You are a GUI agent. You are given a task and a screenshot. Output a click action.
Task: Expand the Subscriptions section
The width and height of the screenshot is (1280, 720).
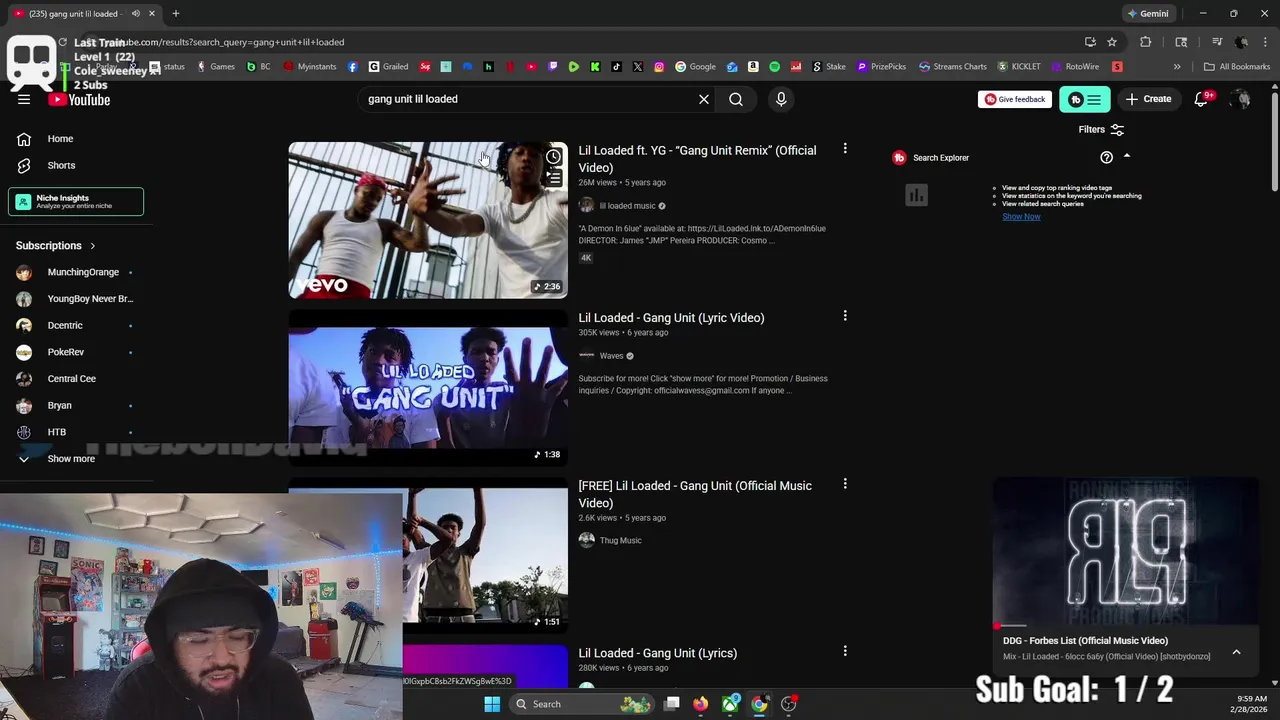pyautogui.click(x=56, y=245)
